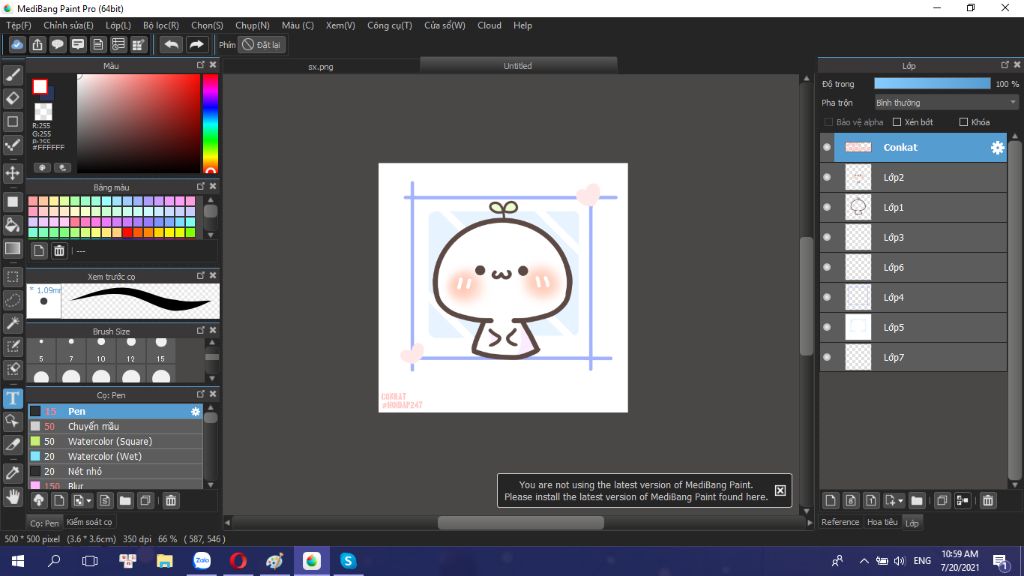Select the rectangular Select tool
The height and width of the screenshot is (576, 1024).
coord(12,277)
